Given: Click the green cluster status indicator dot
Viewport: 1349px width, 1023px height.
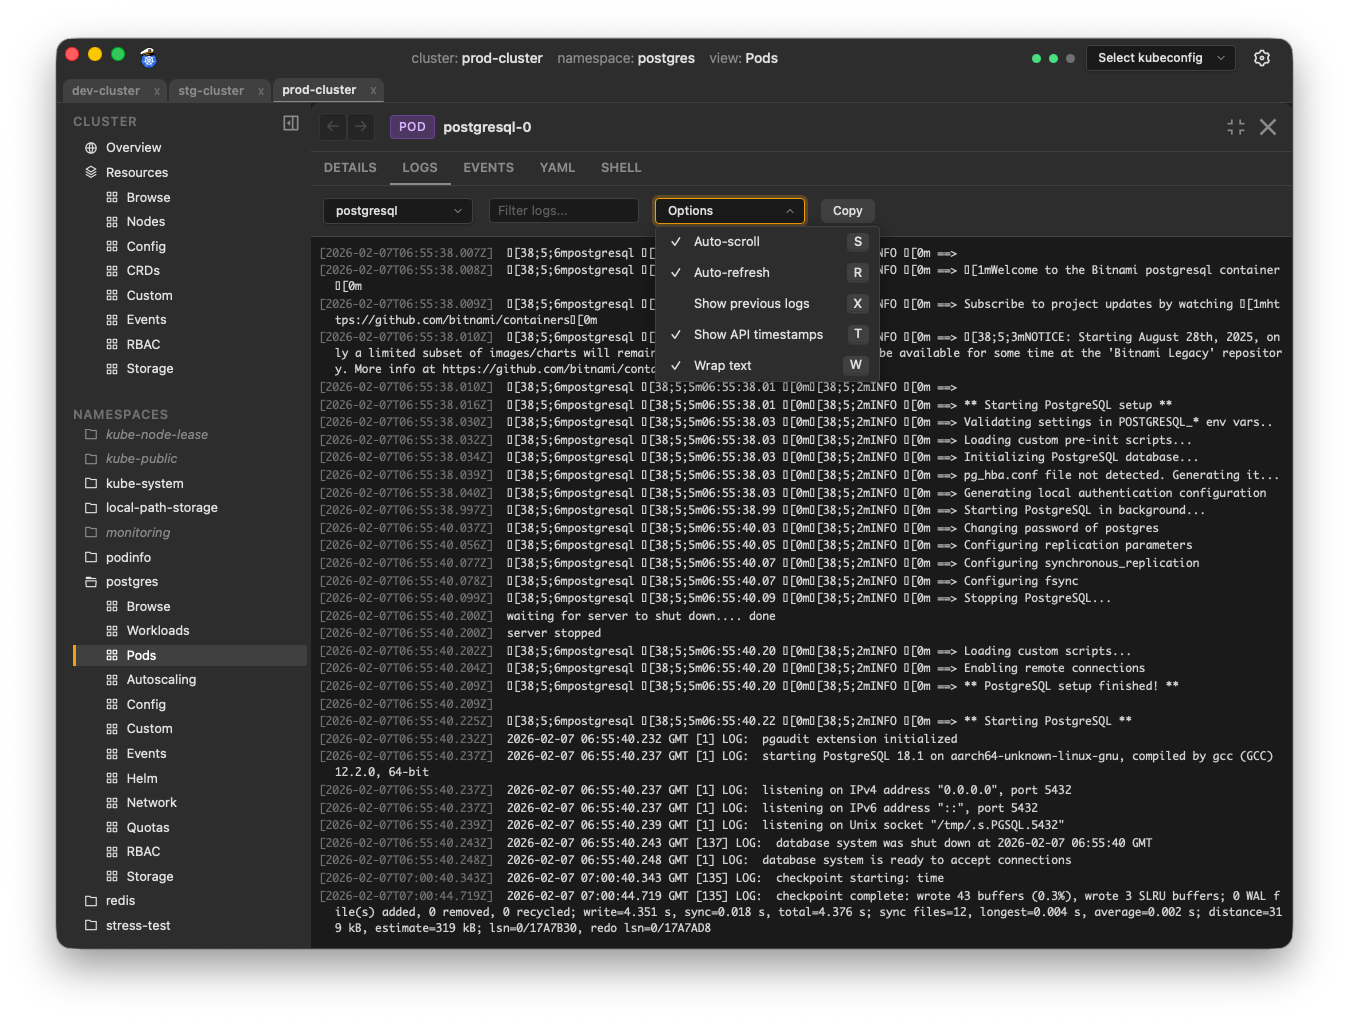Looking at the screenshot, I should [1035, 58].
